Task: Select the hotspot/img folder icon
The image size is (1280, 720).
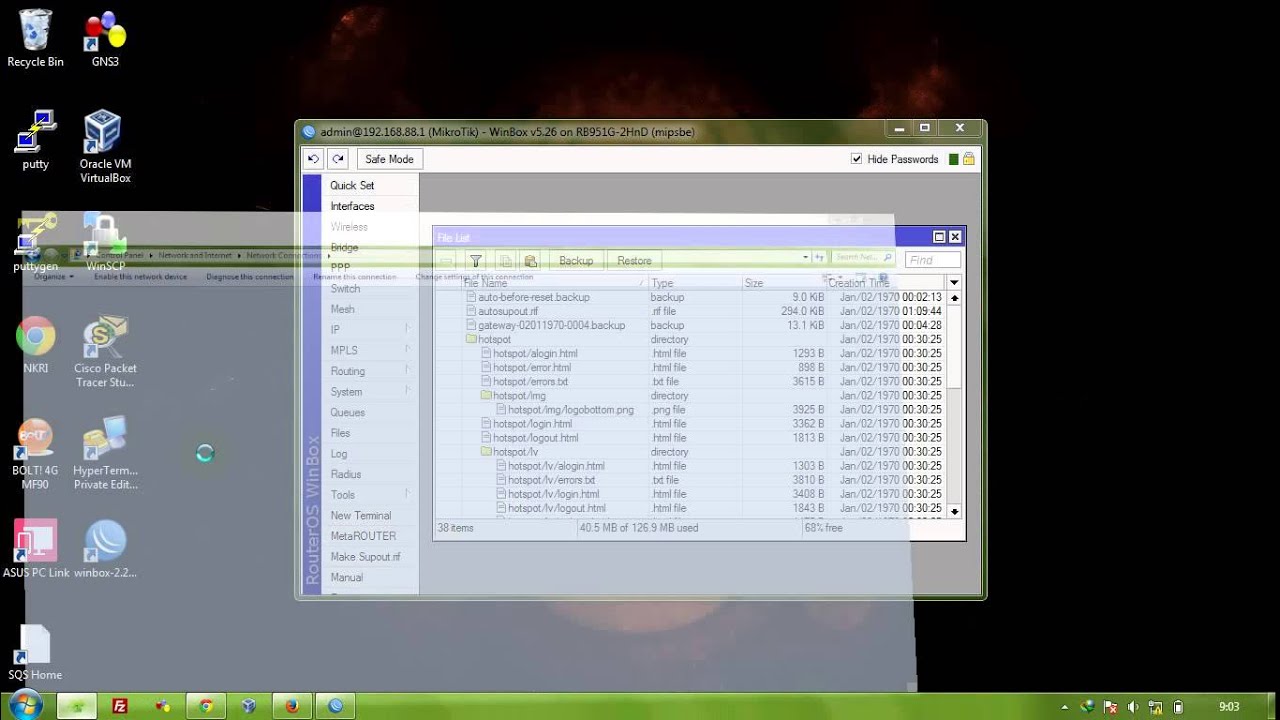Action: (x=486, y=395)
